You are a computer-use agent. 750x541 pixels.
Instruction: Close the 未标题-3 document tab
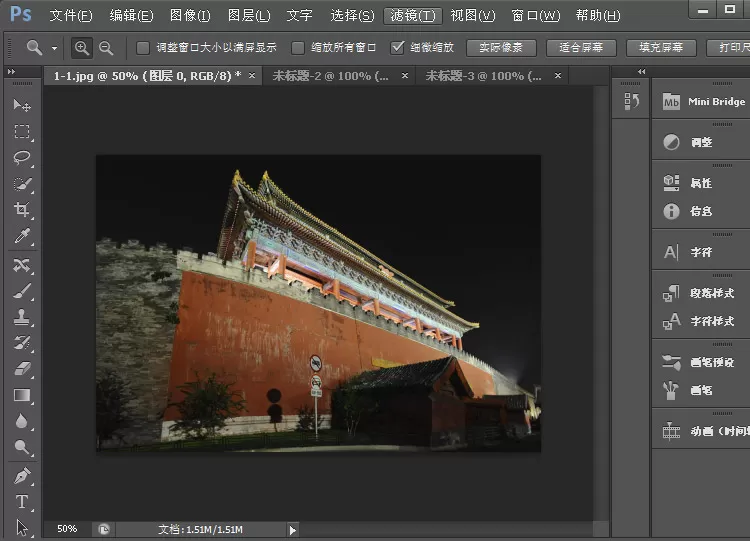[558, 76]
